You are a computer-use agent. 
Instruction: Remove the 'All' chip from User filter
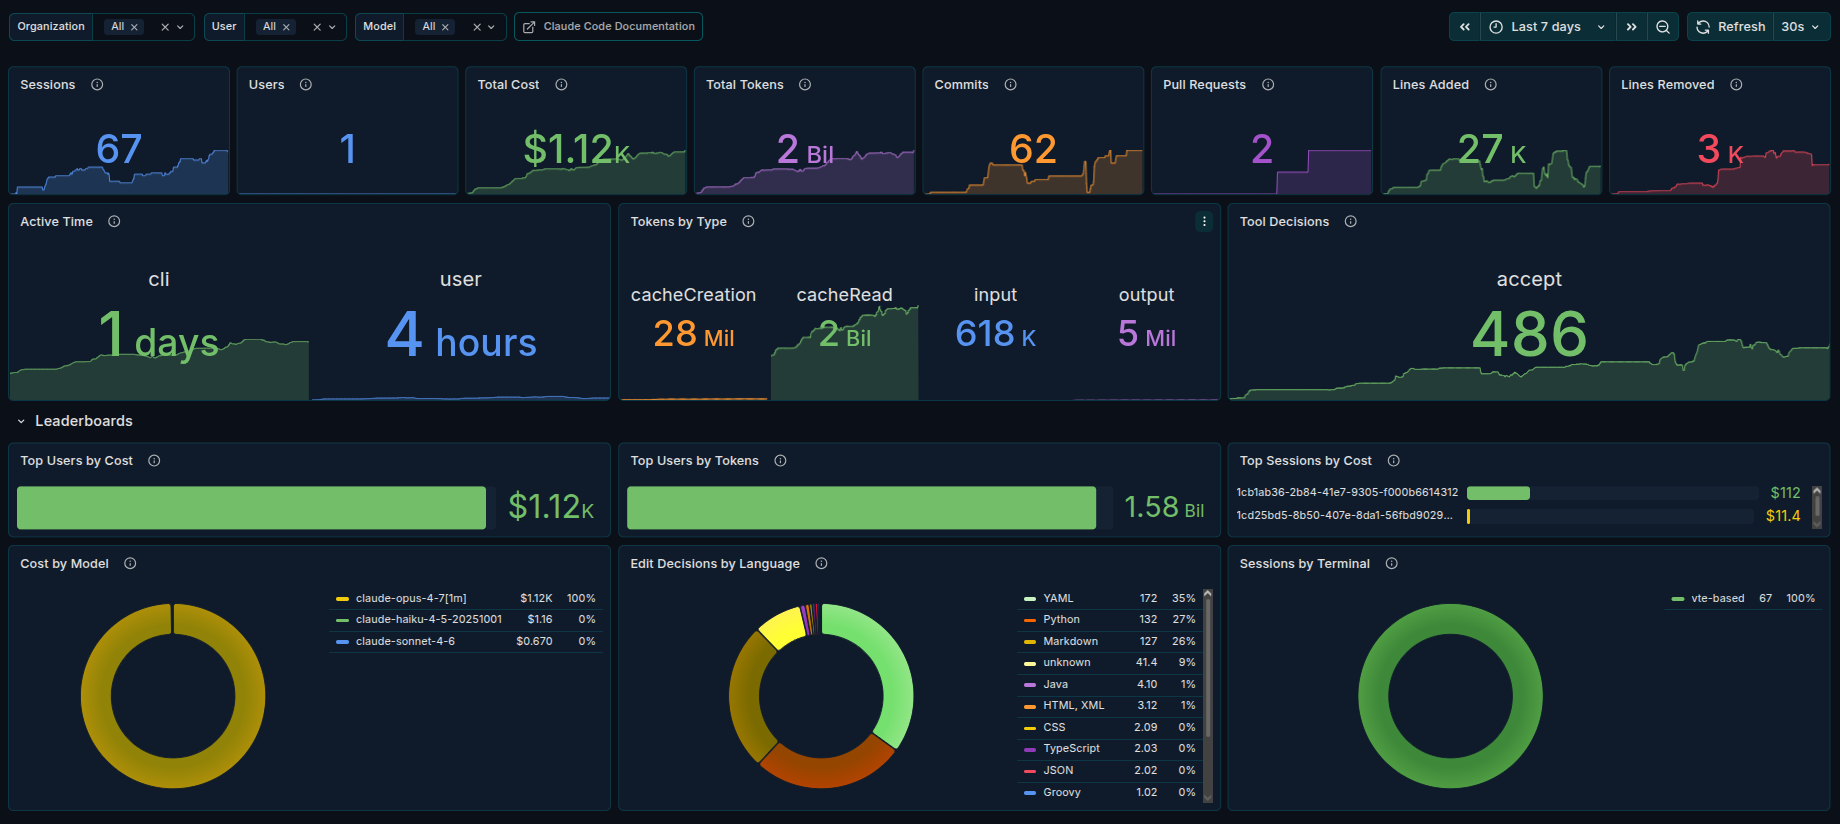pyautogui.click(x=286, y=27)
